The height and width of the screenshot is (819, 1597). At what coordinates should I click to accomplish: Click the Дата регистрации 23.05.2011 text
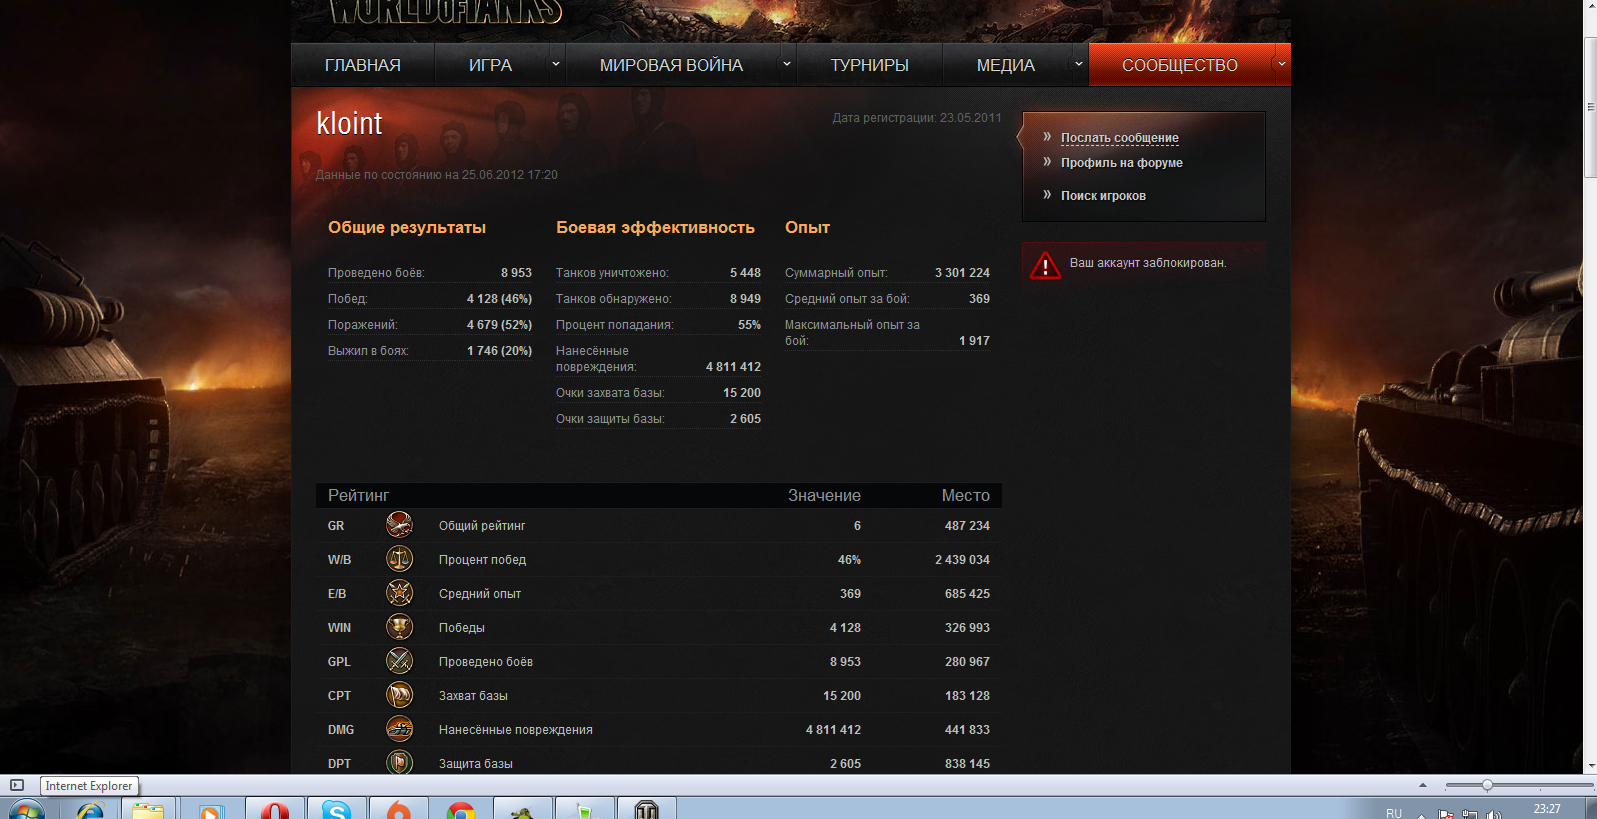coord(916,118)
